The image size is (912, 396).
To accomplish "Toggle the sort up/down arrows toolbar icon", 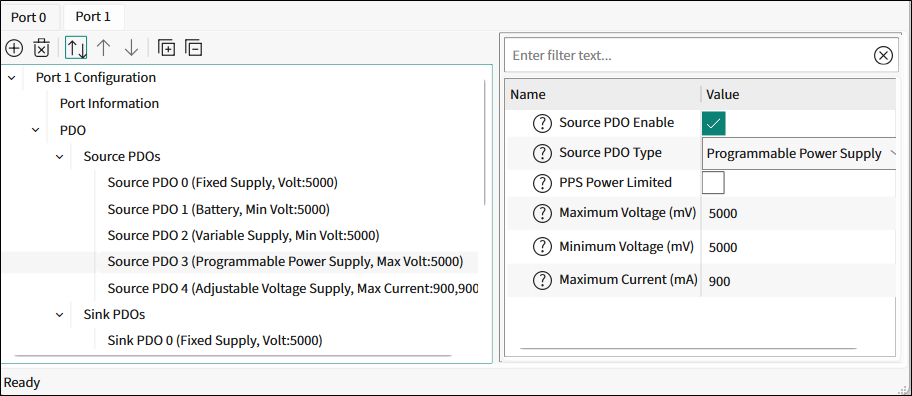I will point(76,48).
